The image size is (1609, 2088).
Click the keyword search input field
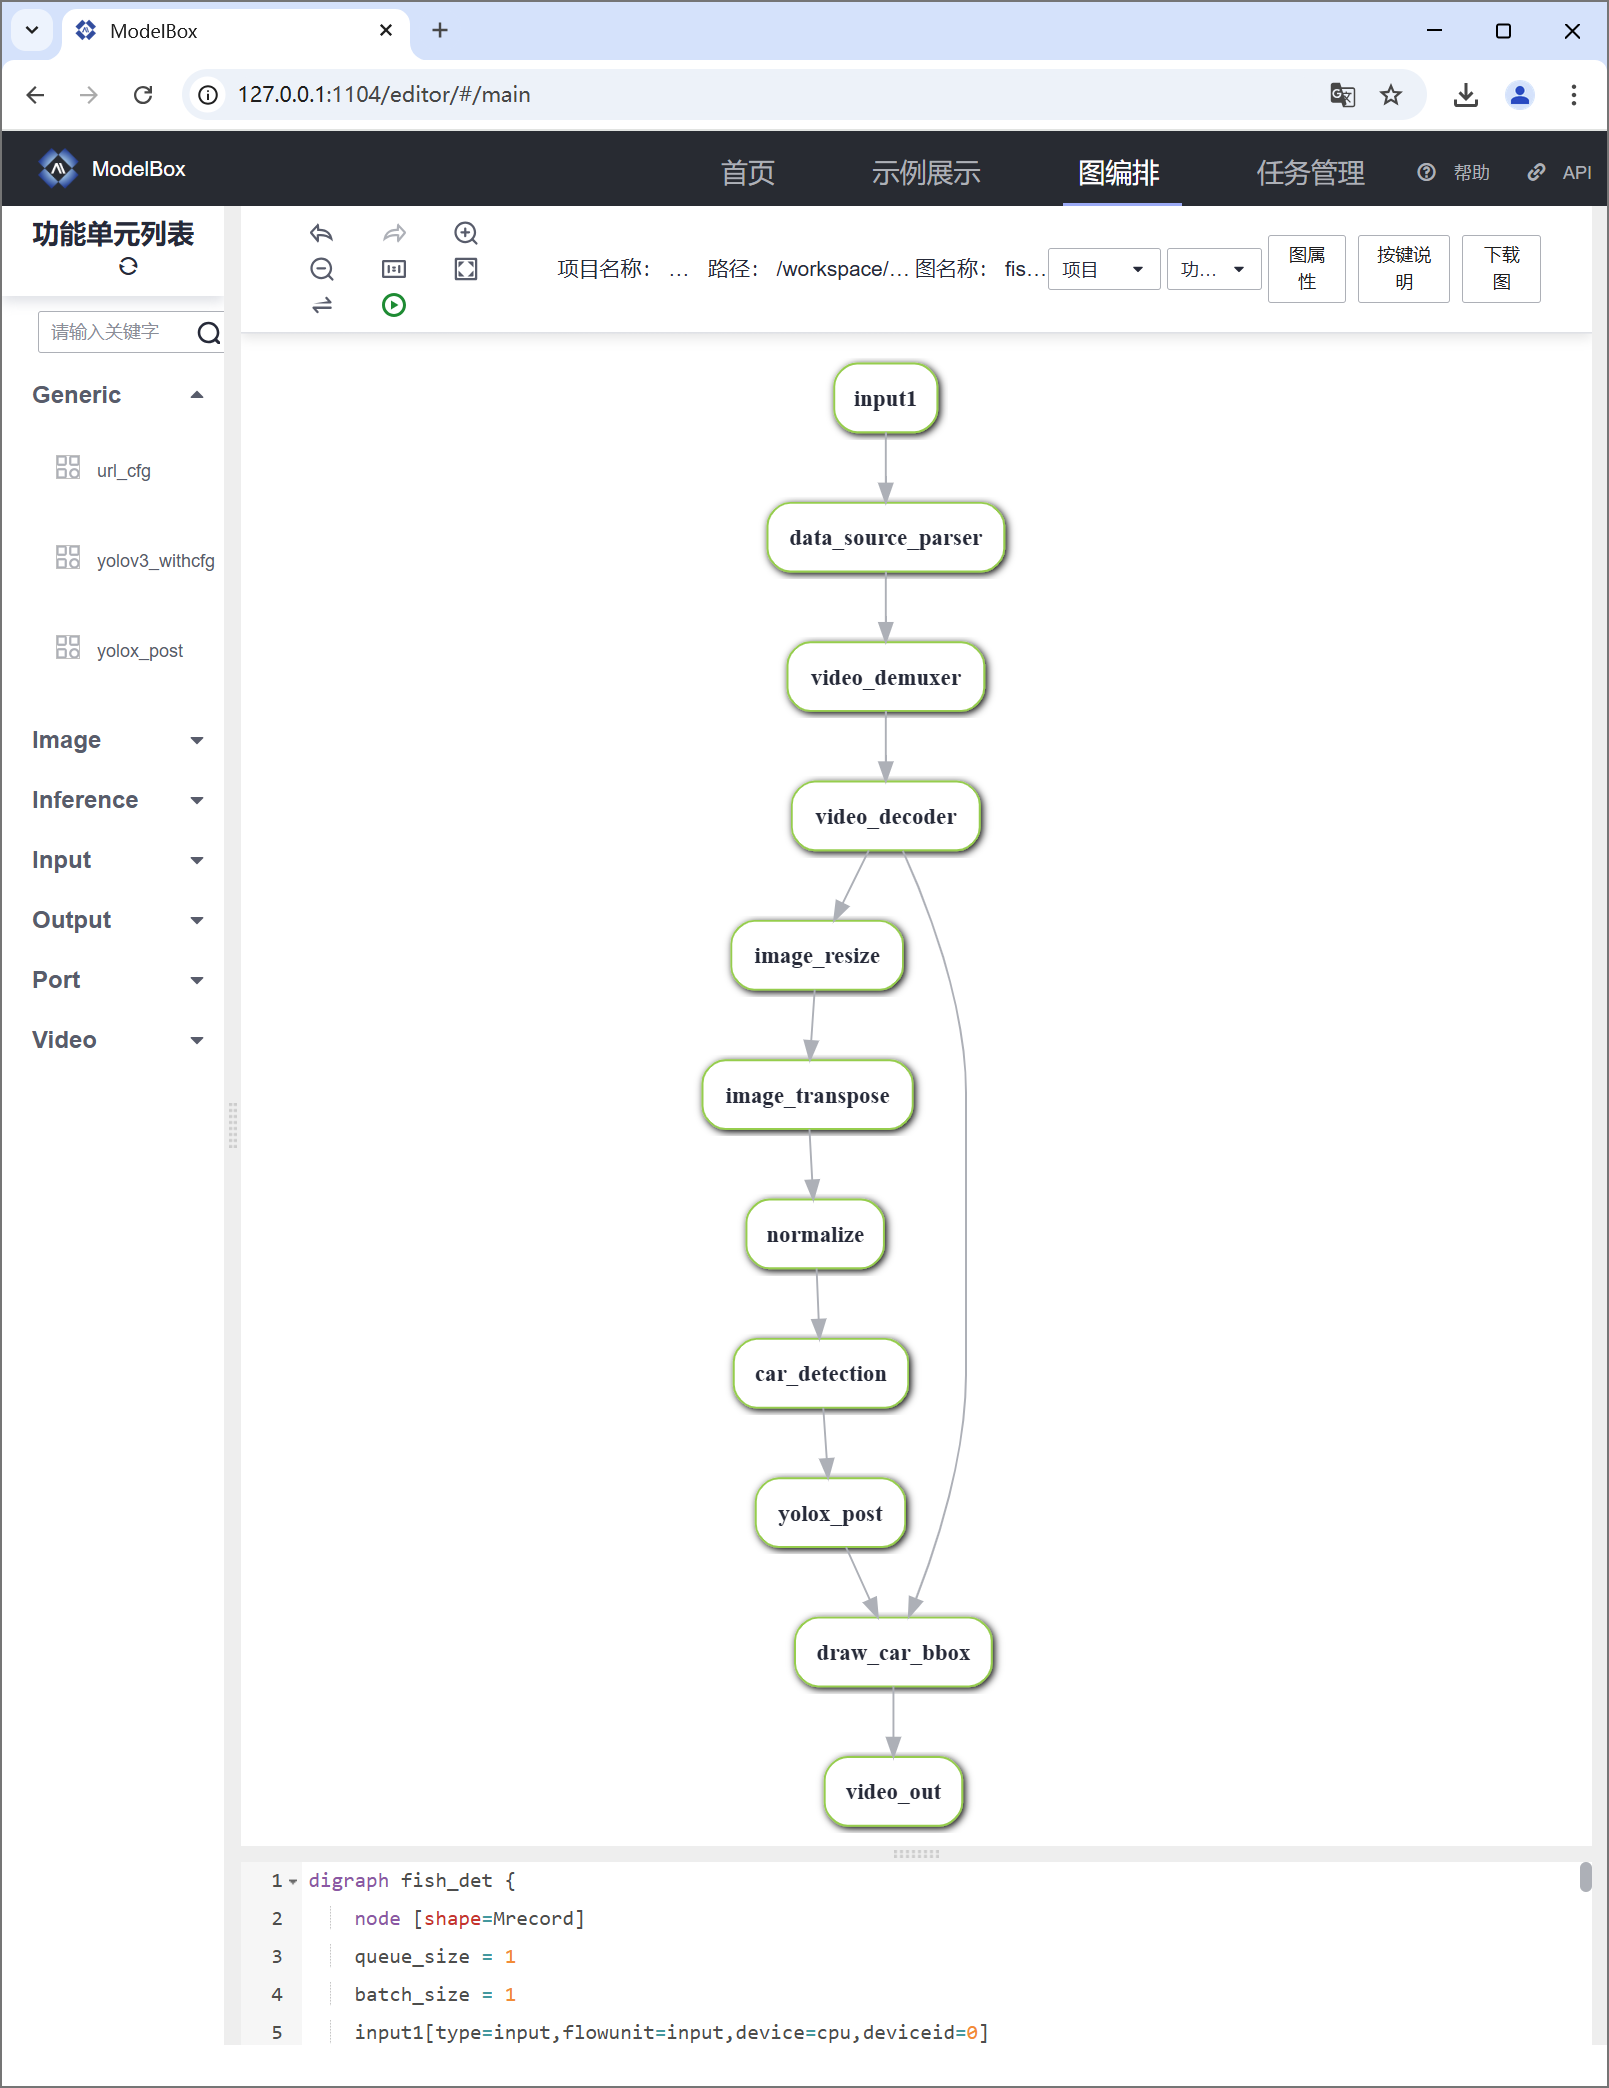(x=115, y=332)
